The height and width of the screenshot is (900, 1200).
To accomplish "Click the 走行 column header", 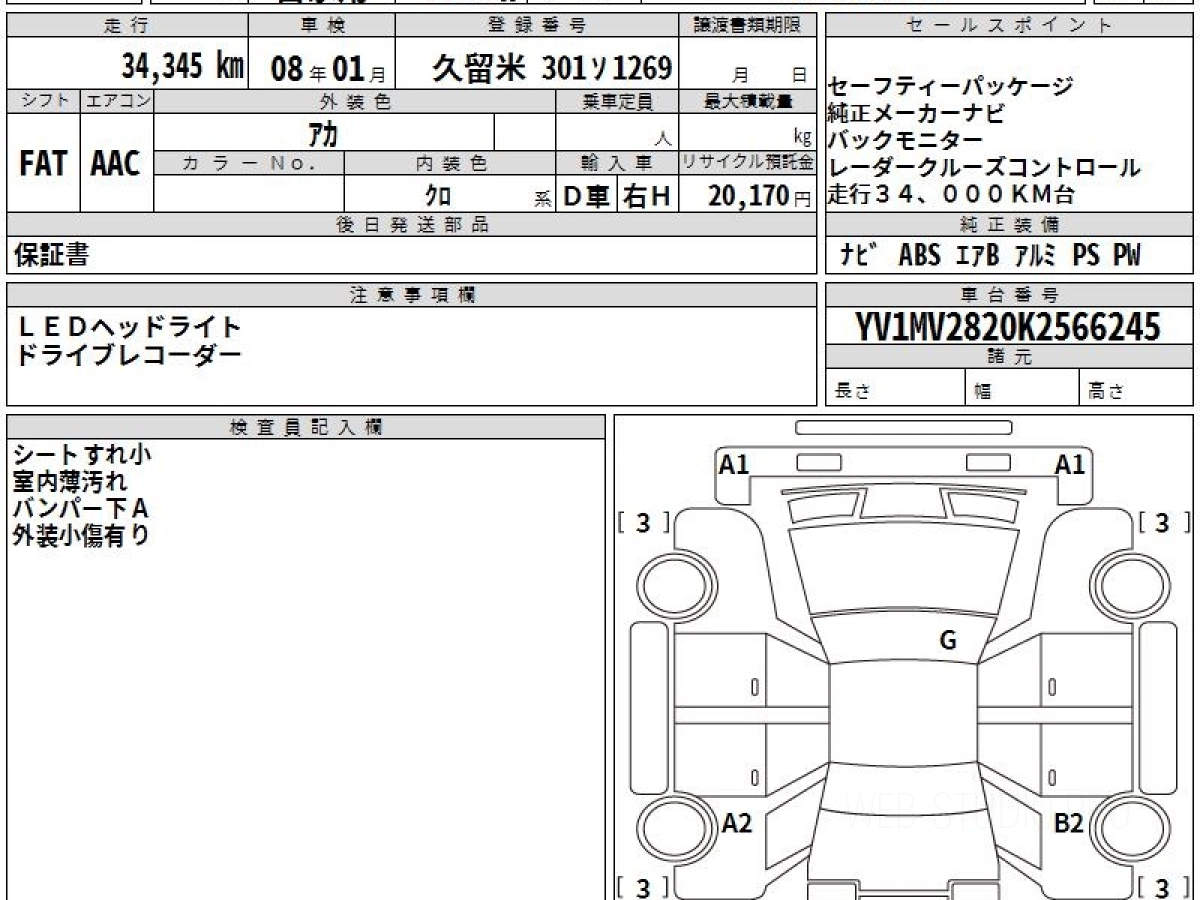I will click(127, 26).
